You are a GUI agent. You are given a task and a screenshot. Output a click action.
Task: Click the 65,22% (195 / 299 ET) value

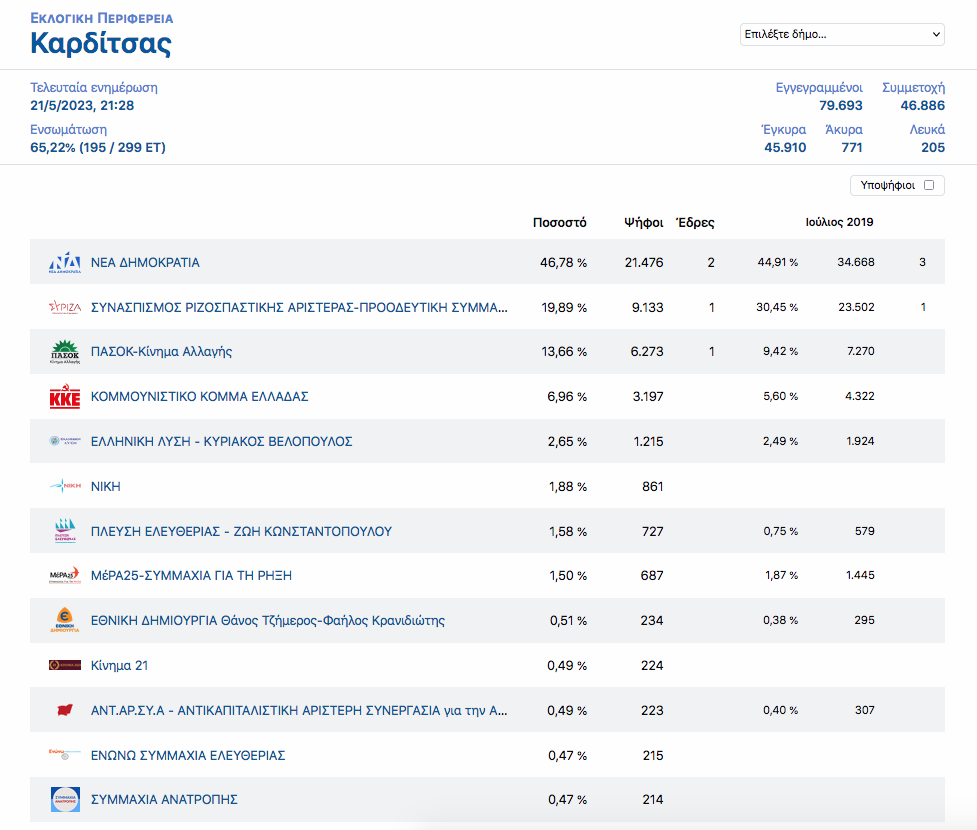98,148
